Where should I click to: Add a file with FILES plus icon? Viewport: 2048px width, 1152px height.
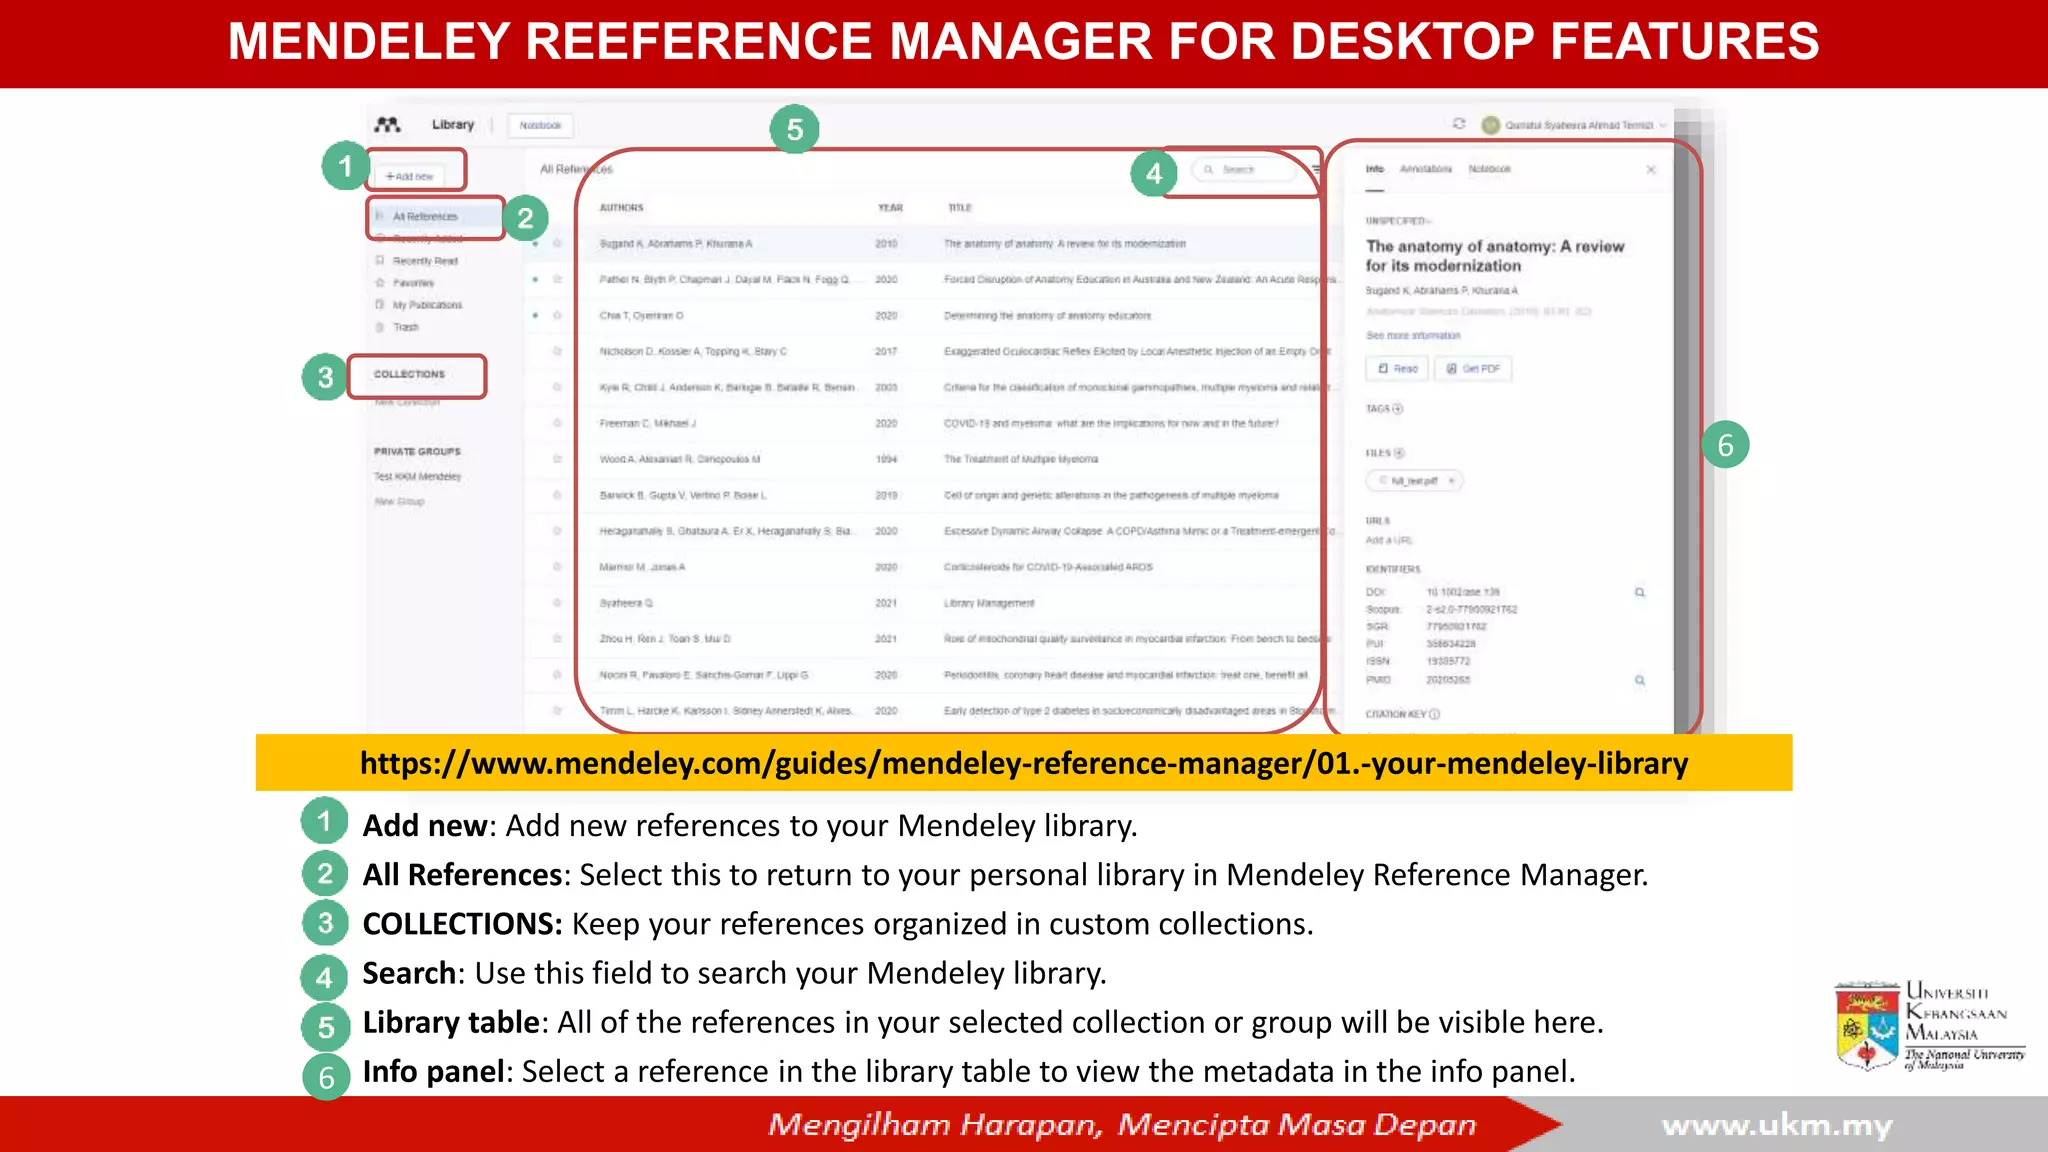click(1399, 453)
